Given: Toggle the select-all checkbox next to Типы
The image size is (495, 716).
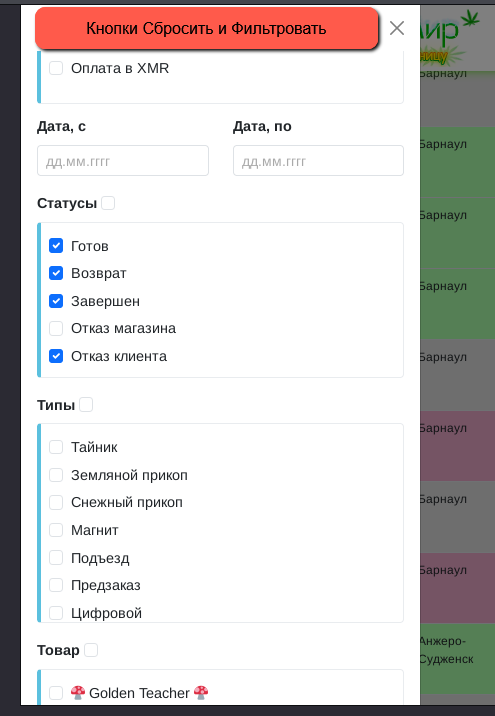Looking at the screenshot, I should pyautogui.click(x=86, y=405).
